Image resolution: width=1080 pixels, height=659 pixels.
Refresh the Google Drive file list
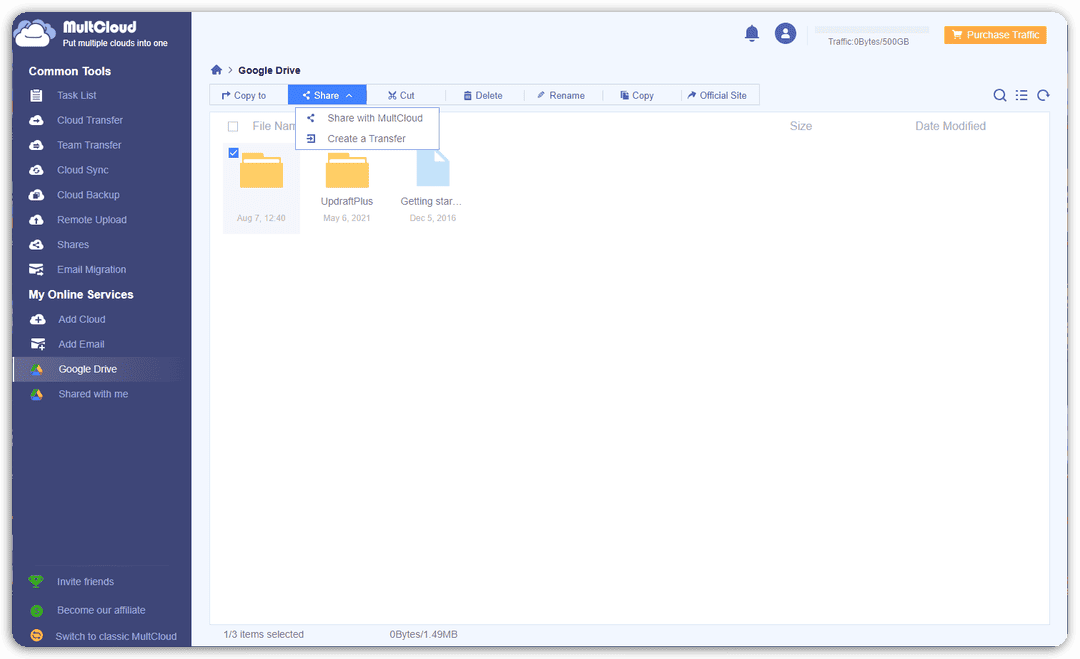point(1043,95)
